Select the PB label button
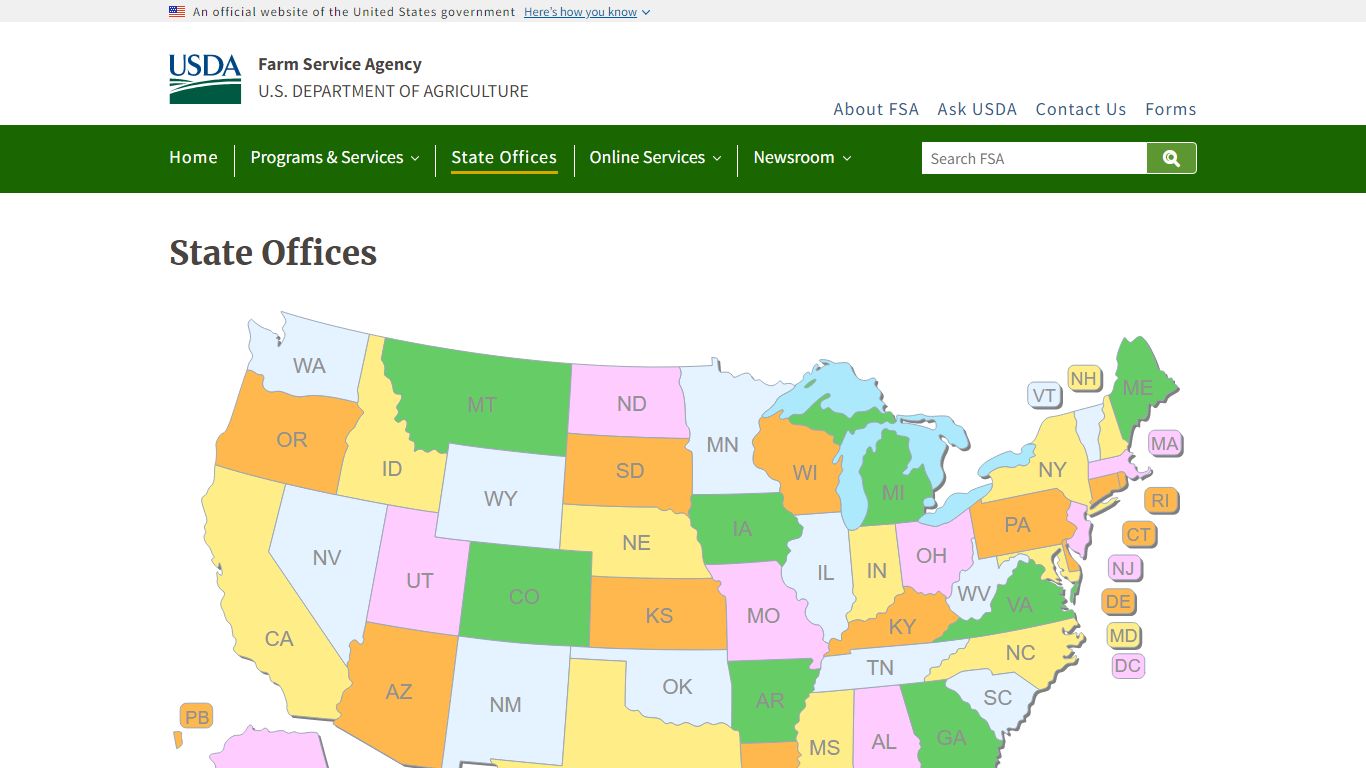Image resolution: width=1366 pixels, height=768 pixels. 197,717
